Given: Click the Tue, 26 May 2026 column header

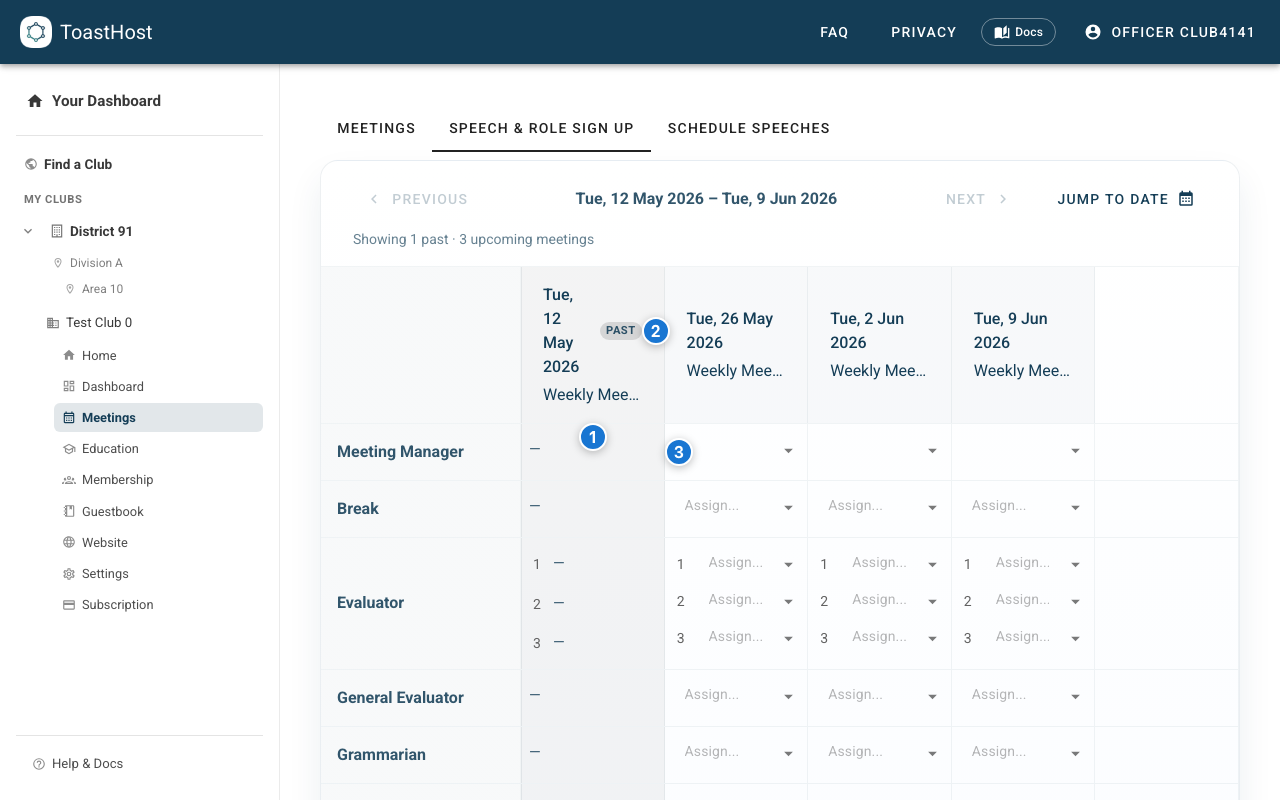Looking at the screenshot, I should (x=736, y=345).
